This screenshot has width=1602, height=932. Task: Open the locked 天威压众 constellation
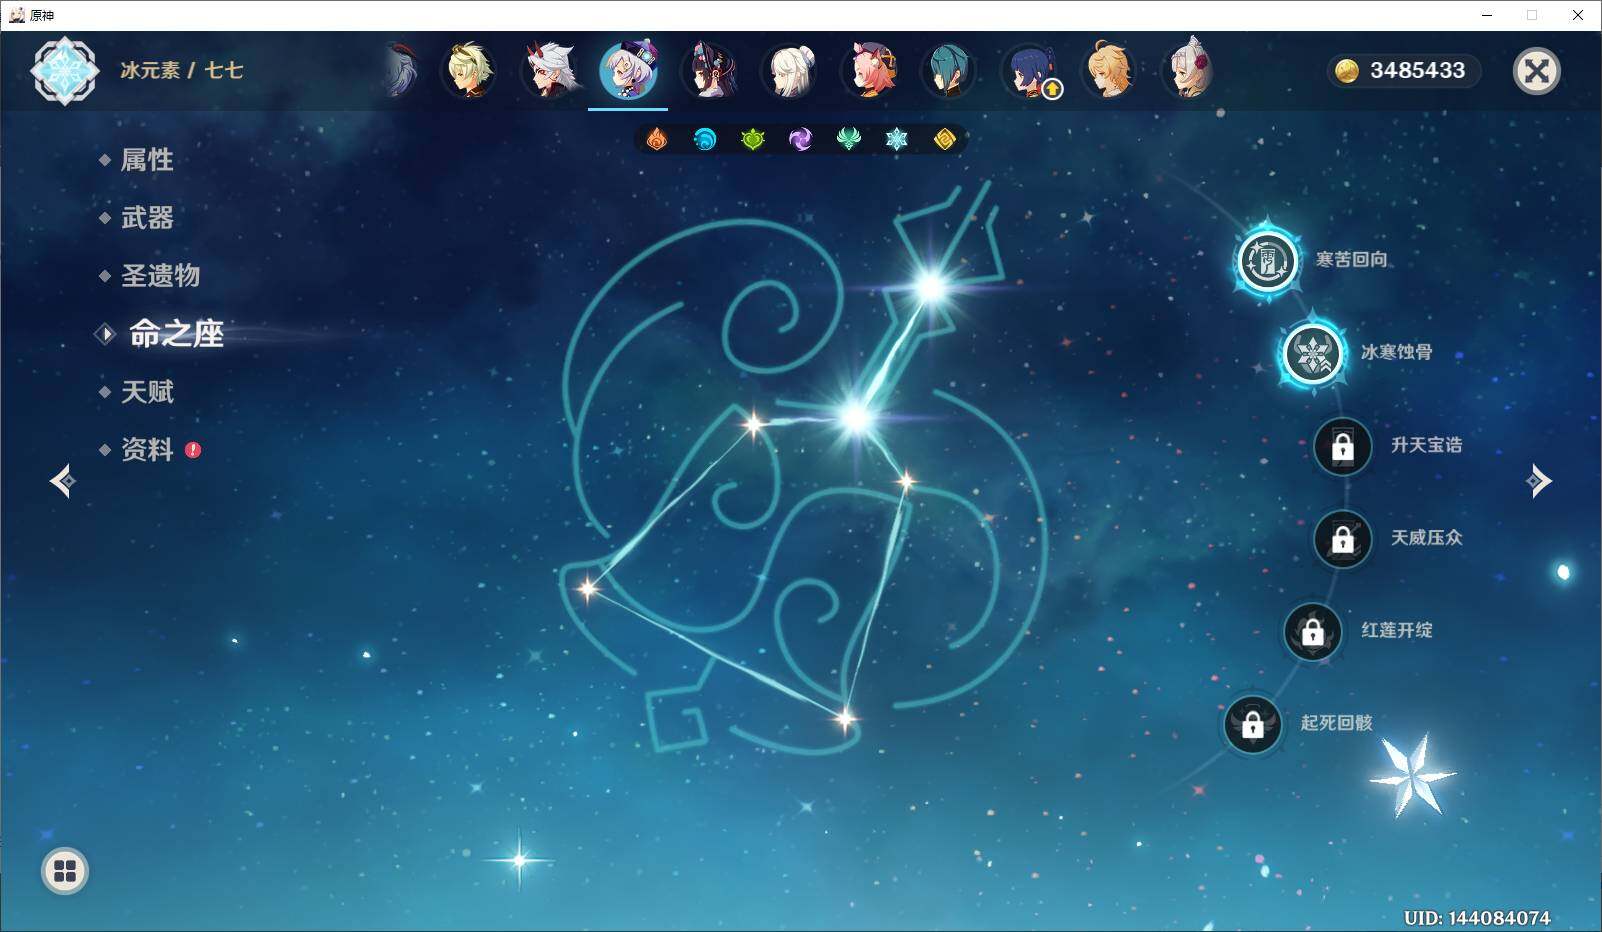tap(1342, 539)
